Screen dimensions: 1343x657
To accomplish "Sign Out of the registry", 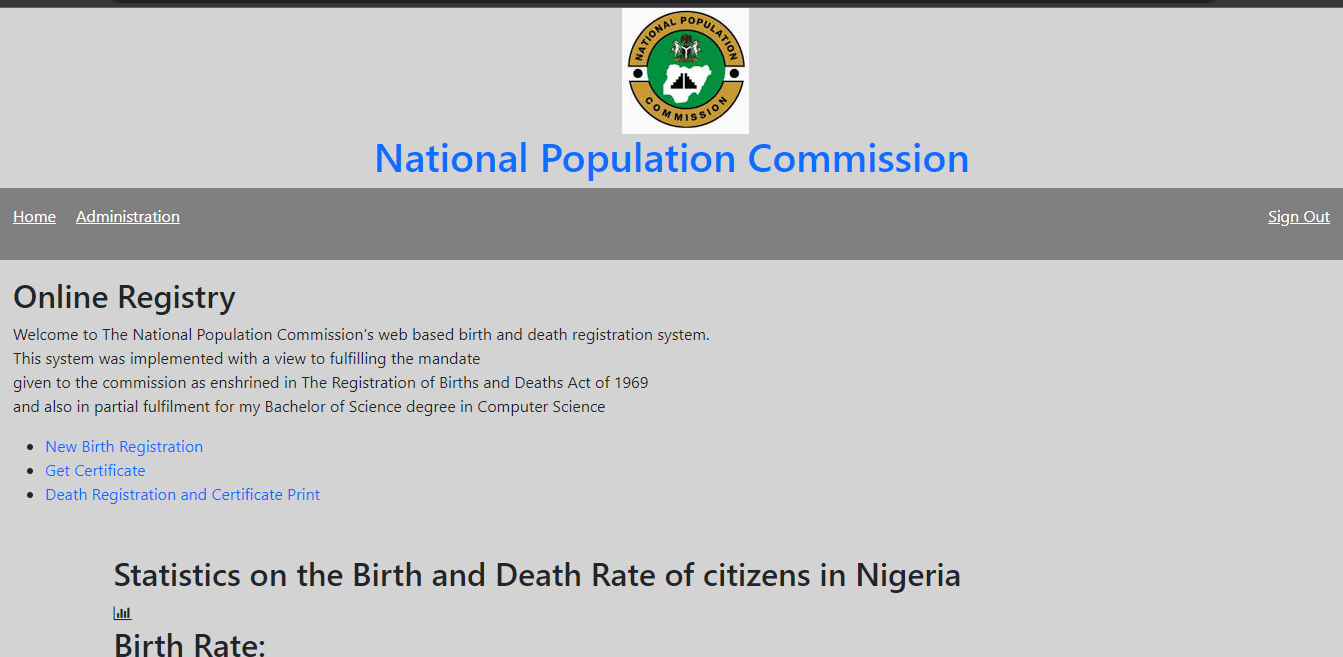I will [1299, 217].
